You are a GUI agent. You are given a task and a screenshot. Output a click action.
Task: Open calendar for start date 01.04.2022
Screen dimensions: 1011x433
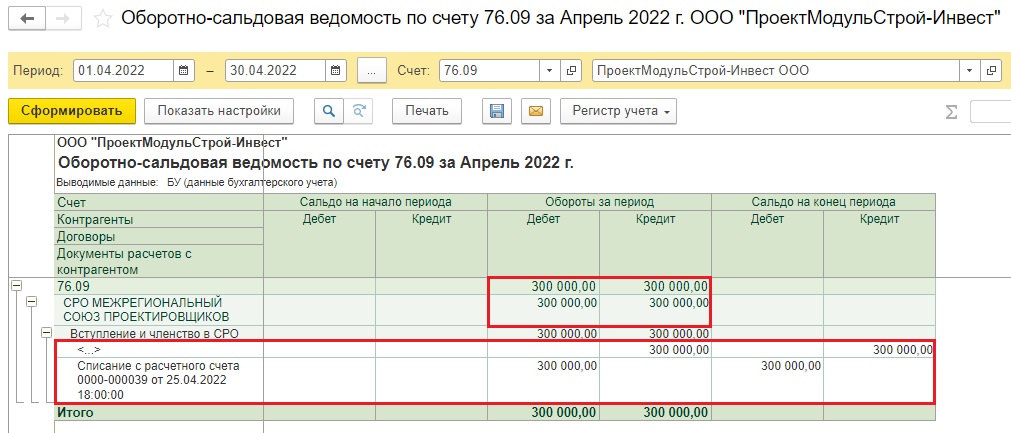pos(184,70)
